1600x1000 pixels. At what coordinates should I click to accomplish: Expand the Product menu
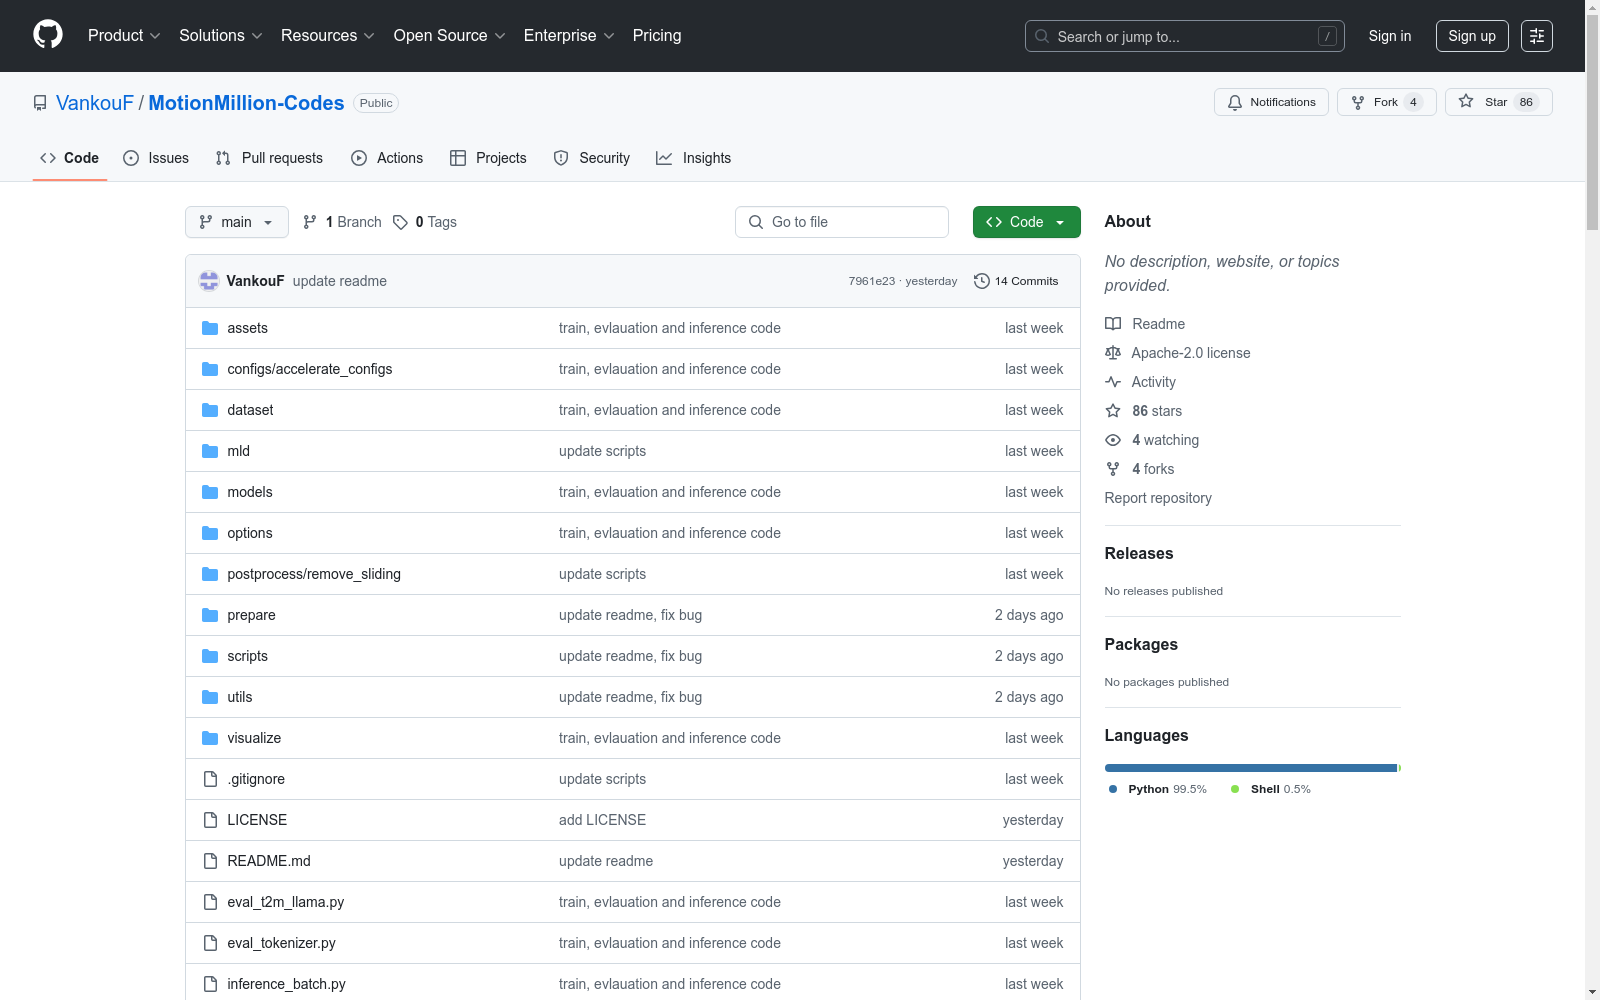pos(124,35)
